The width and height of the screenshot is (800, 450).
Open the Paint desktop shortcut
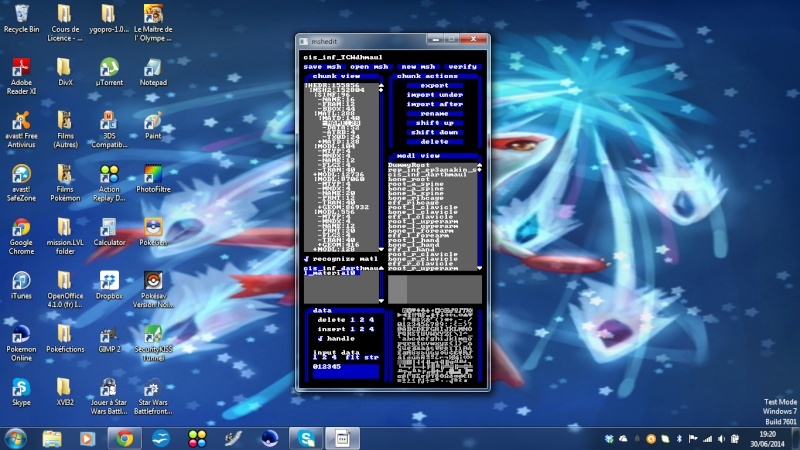pyautogui.click(x=153, y=126)
